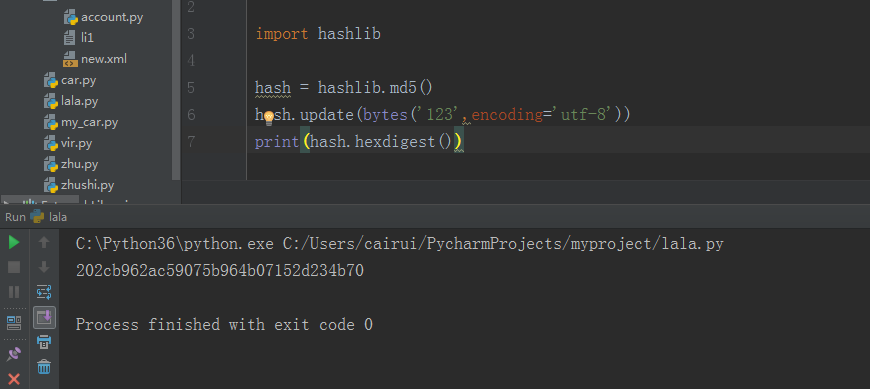The image size is (870, 389).
Task: Toggle soft-wrap in run console
Action: tap(44, 292)
